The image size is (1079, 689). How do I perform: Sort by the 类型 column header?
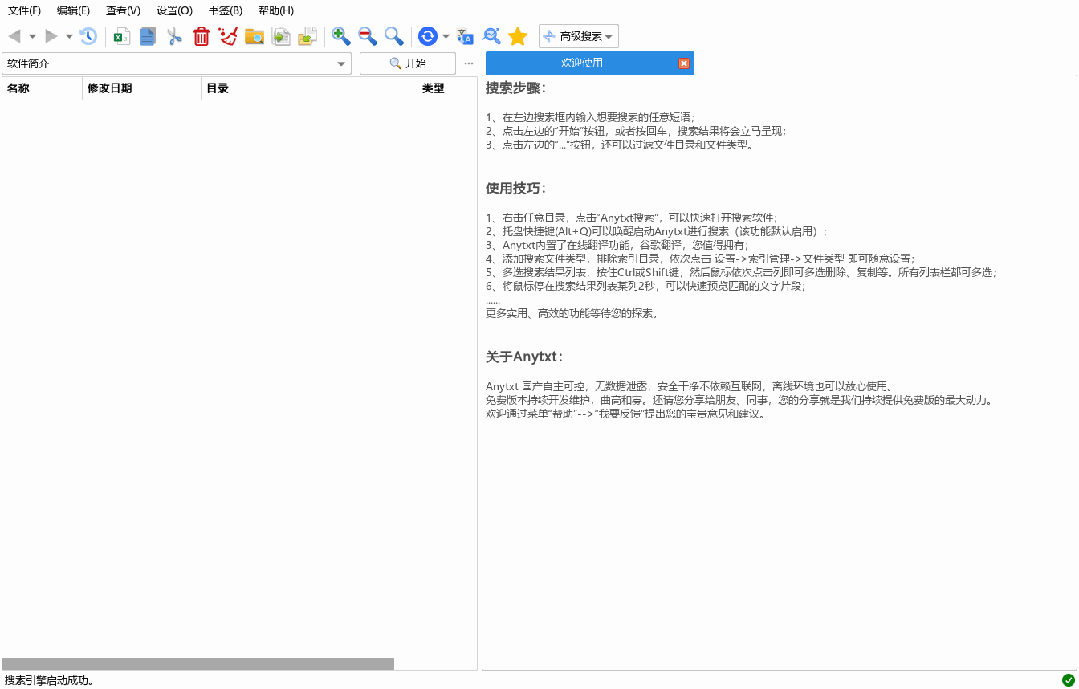tap(433, 88)
